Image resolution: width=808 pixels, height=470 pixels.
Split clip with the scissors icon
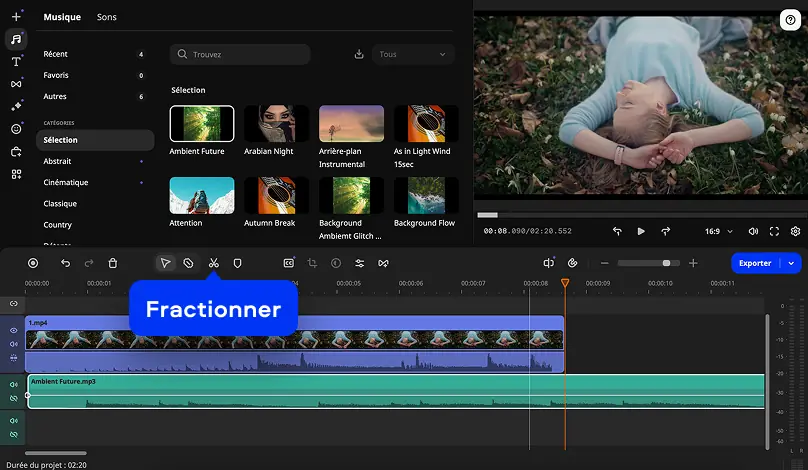tap(213, 263)
